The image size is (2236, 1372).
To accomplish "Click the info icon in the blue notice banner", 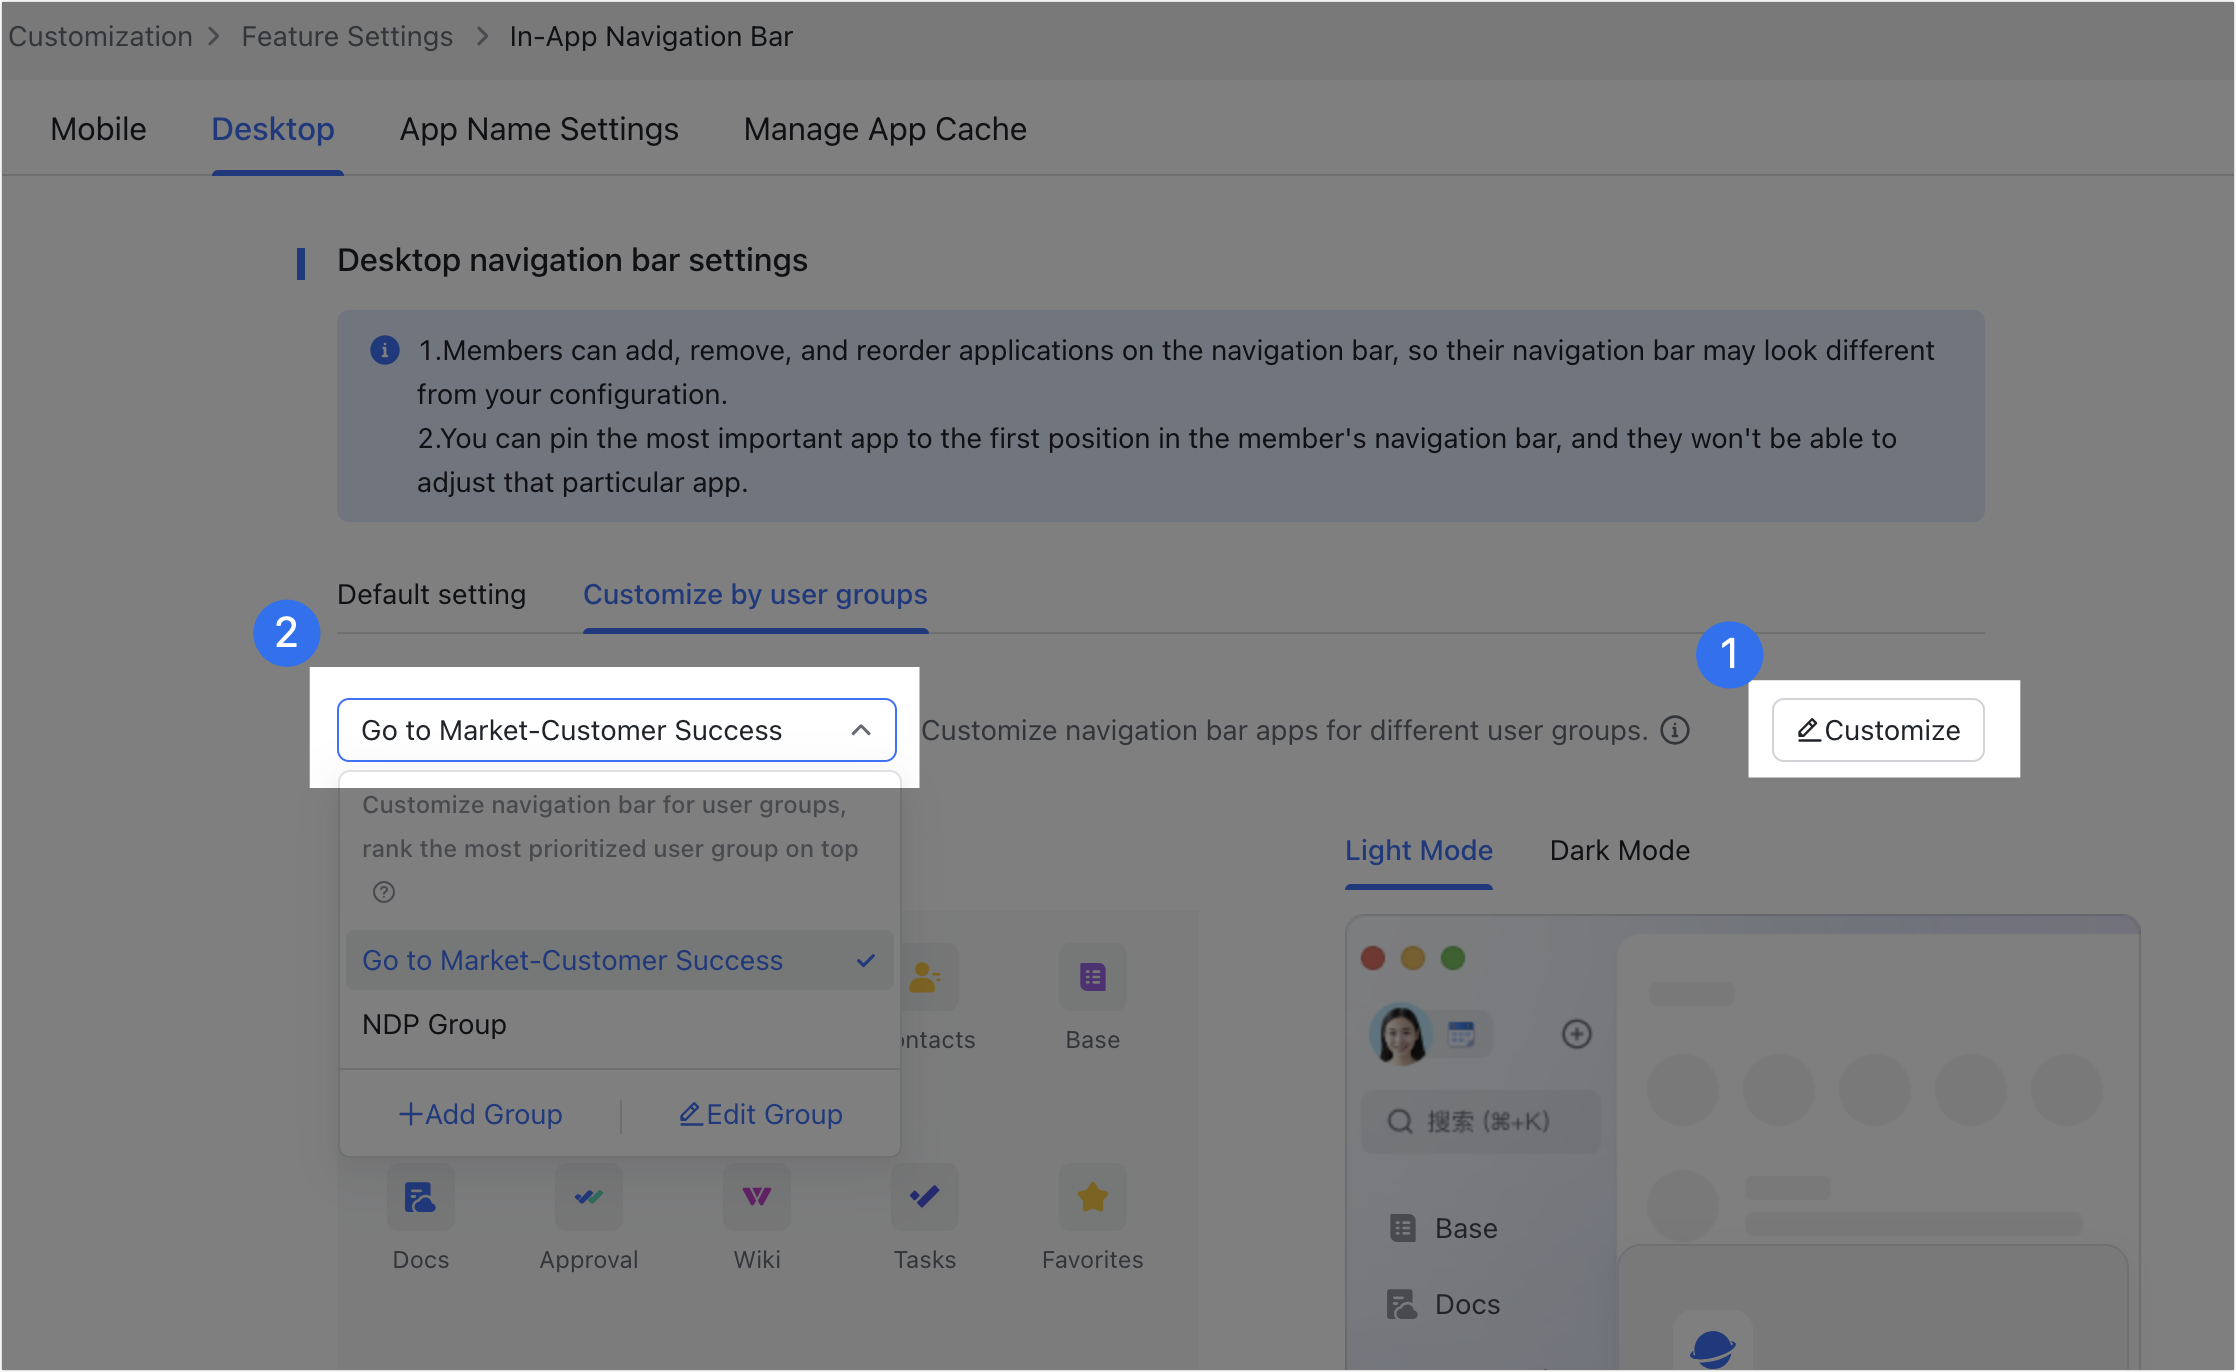I will click(384, 350).
